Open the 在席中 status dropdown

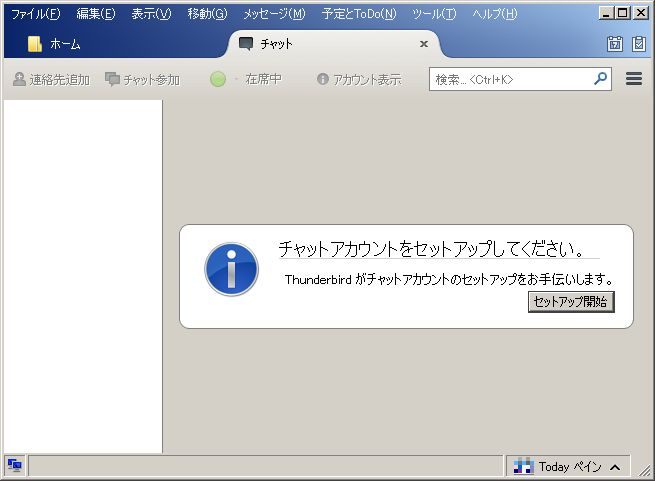coord(263,79)
